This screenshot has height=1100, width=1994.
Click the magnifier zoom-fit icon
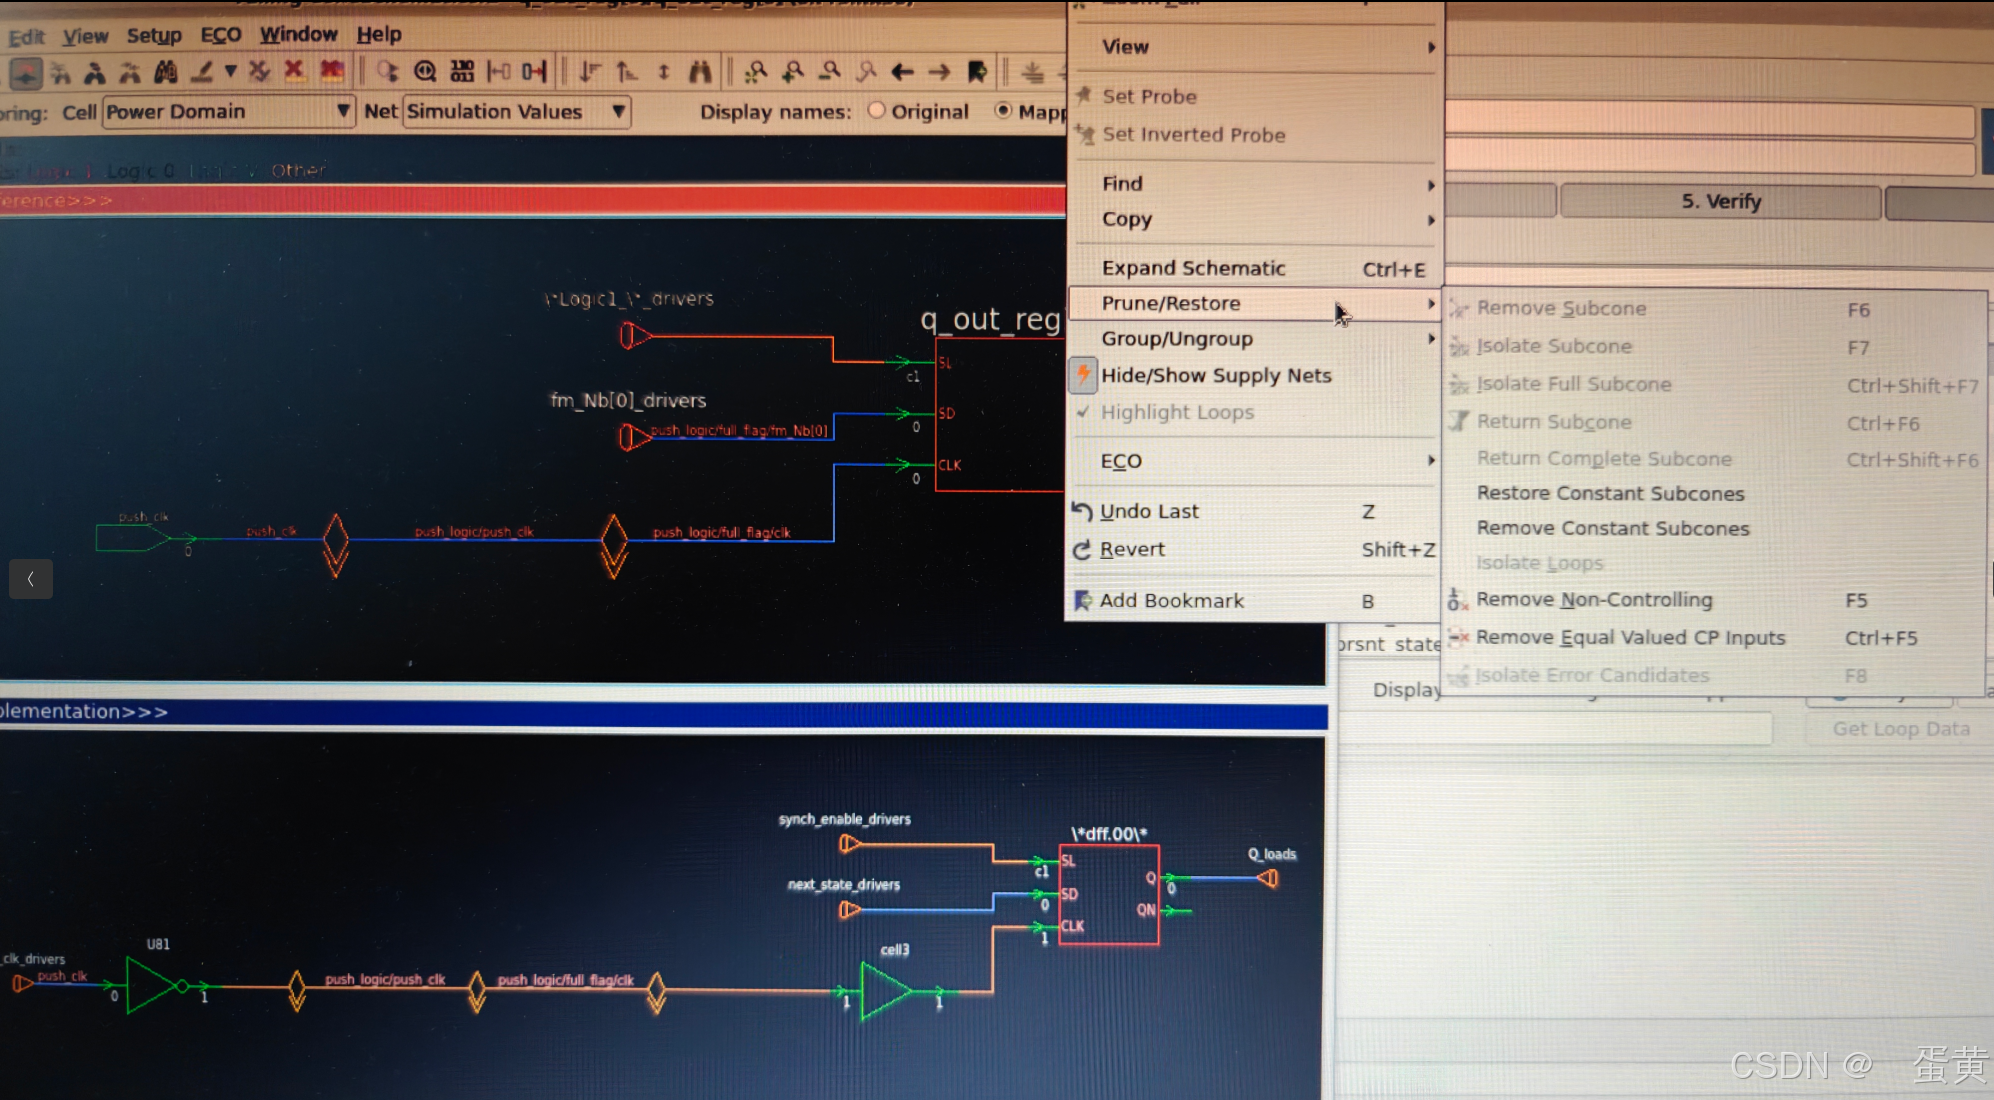(425, 72)
